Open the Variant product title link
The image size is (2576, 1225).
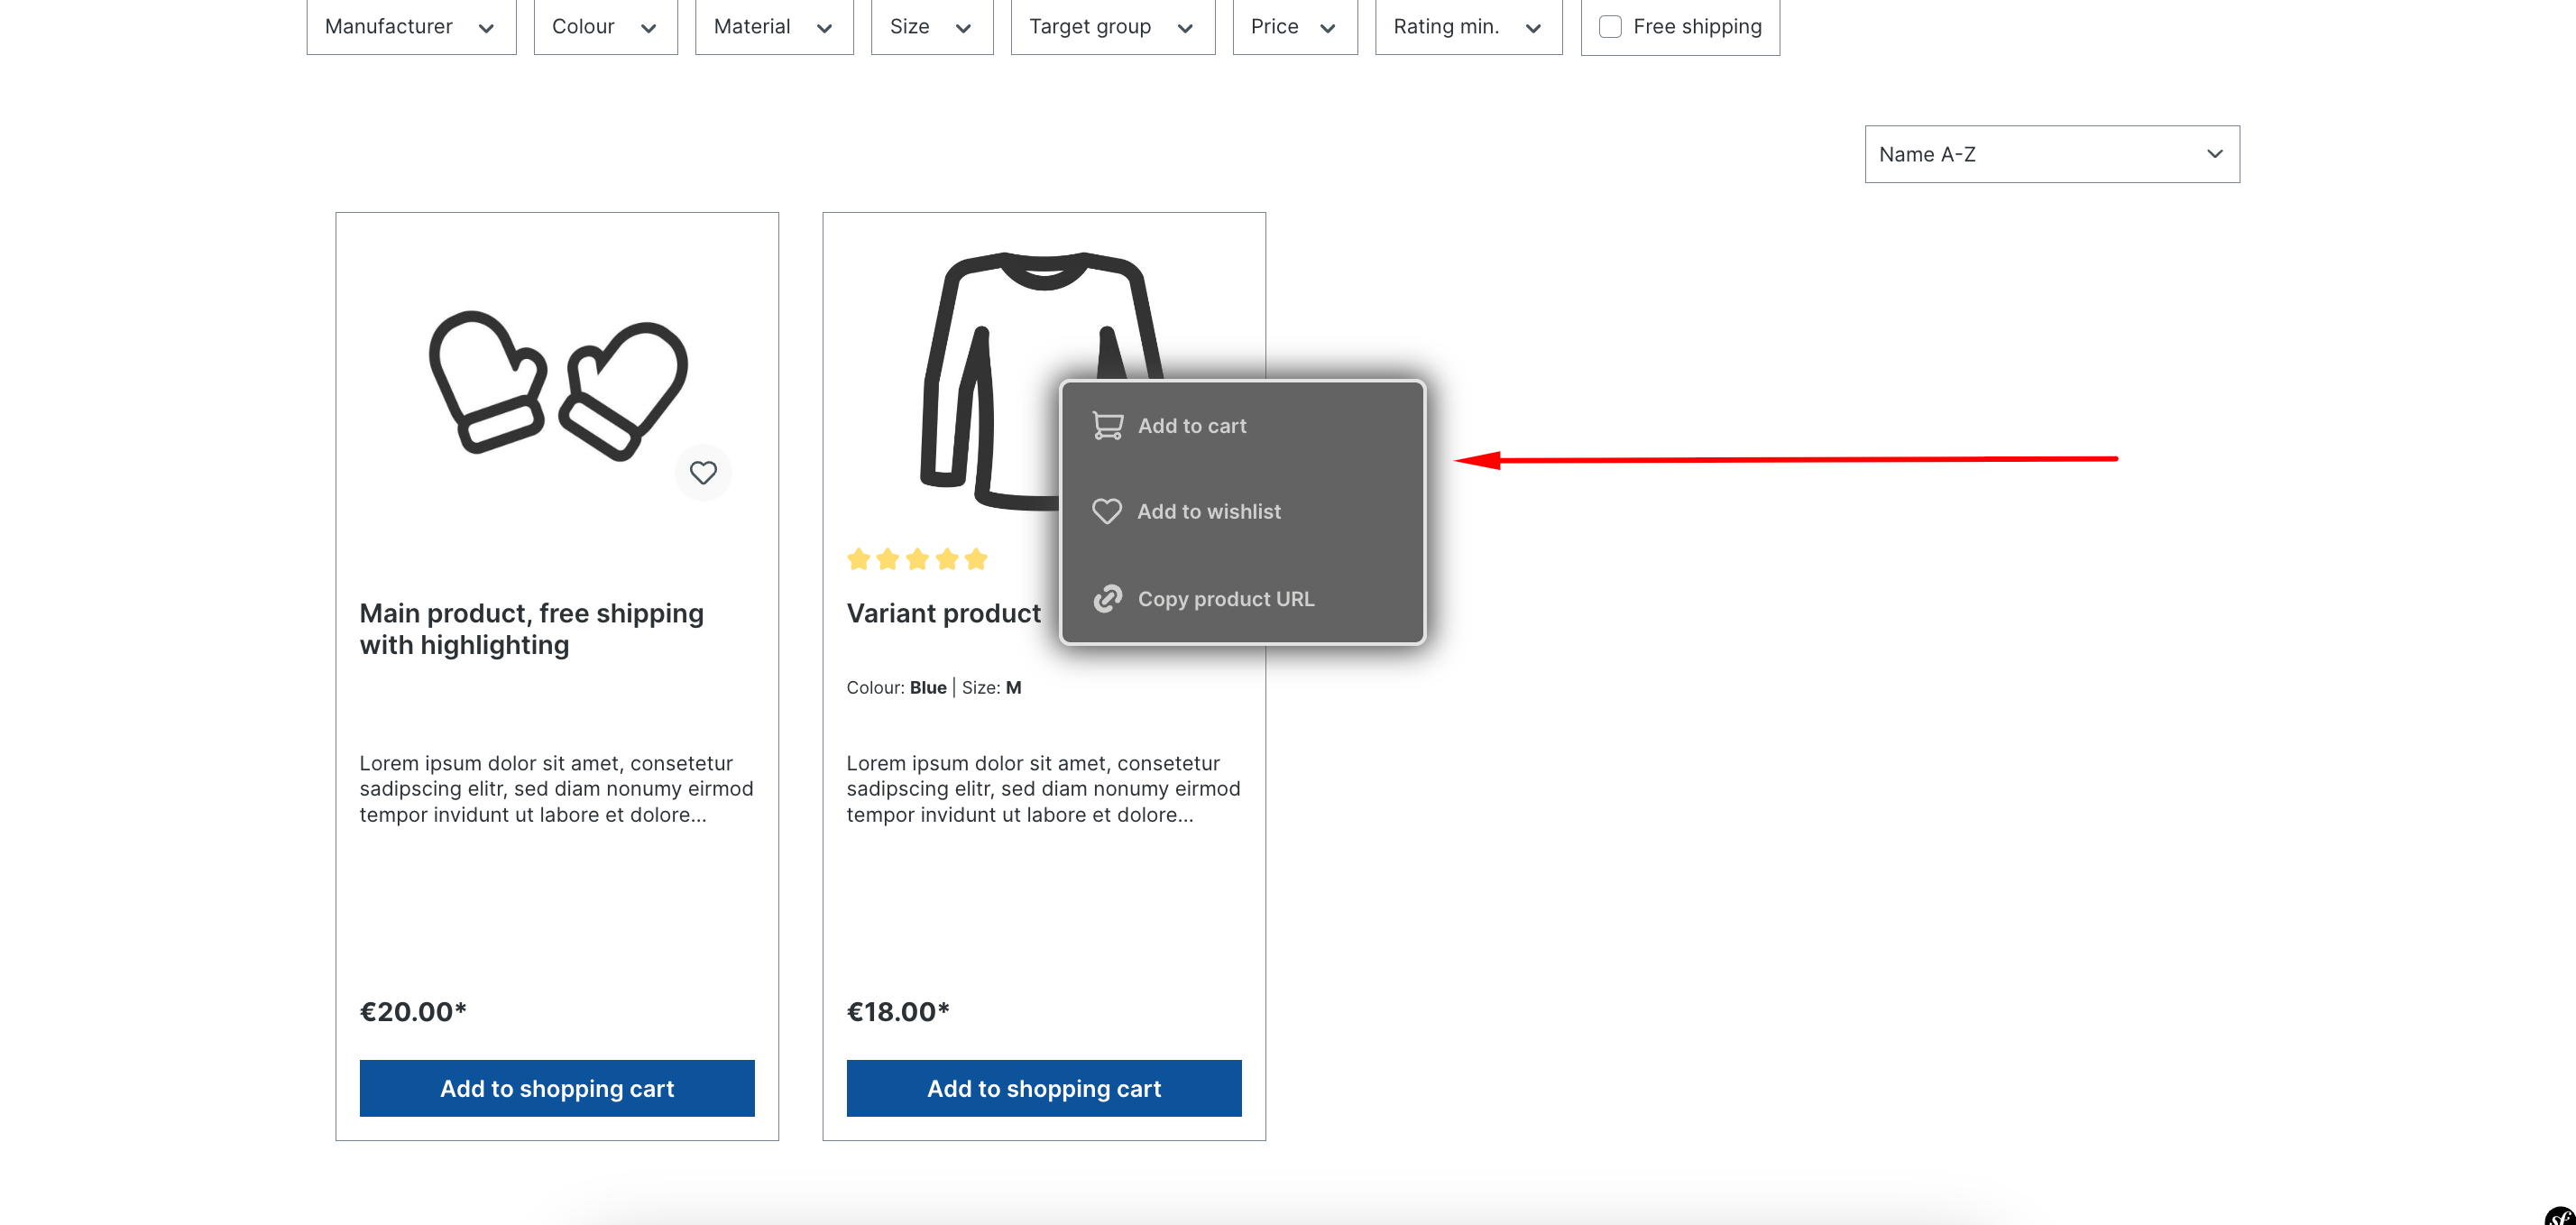tap(943, 613)
